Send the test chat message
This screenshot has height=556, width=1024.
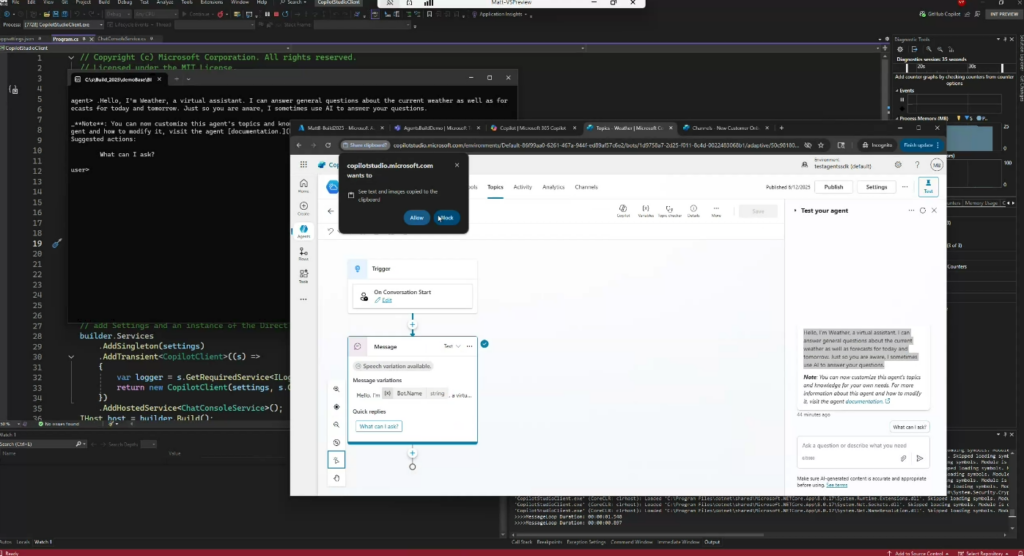pyautogui.click(x=920, y=459)
